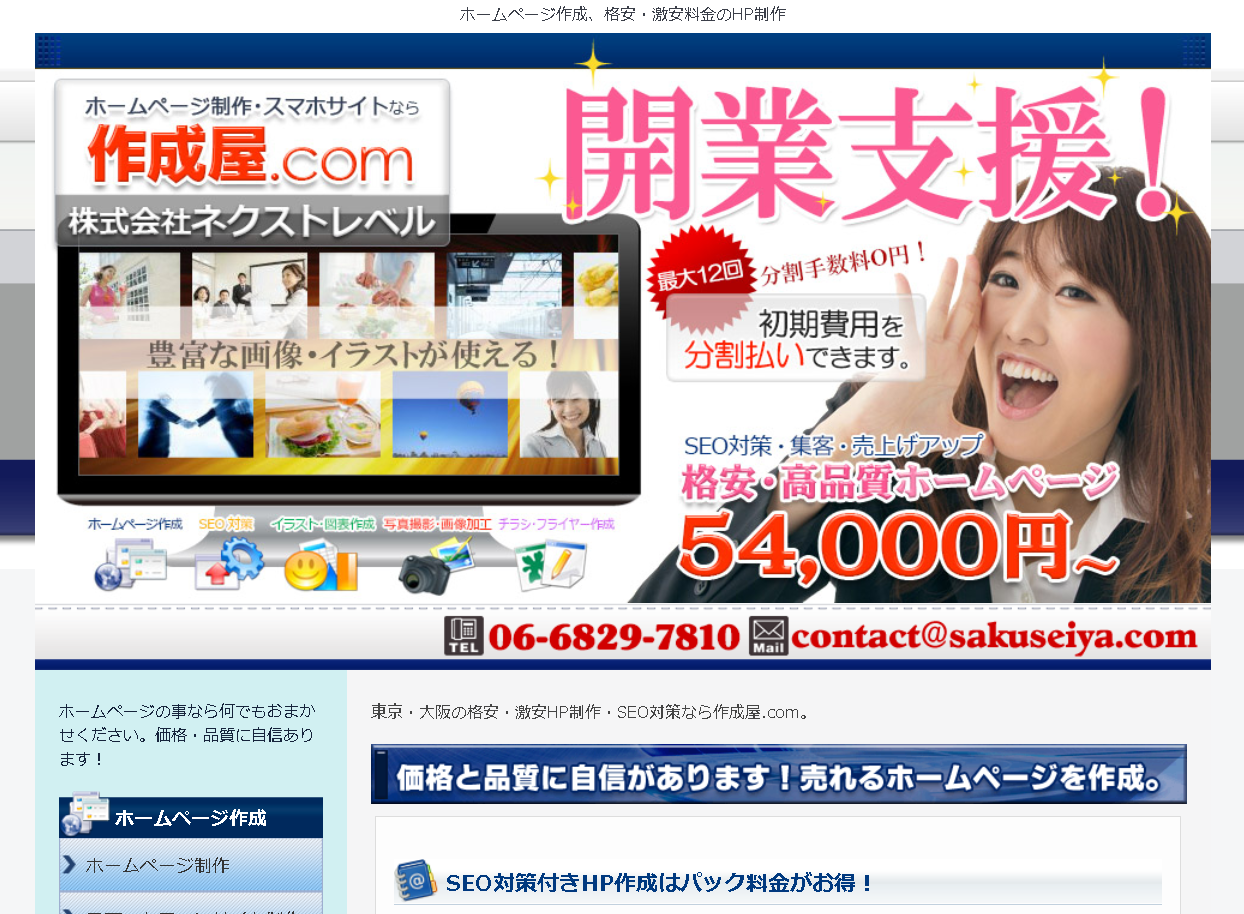Click the 分割手数料0円！ text
The height and width of the screenshot is (914, 1244).
coord(846,265)
